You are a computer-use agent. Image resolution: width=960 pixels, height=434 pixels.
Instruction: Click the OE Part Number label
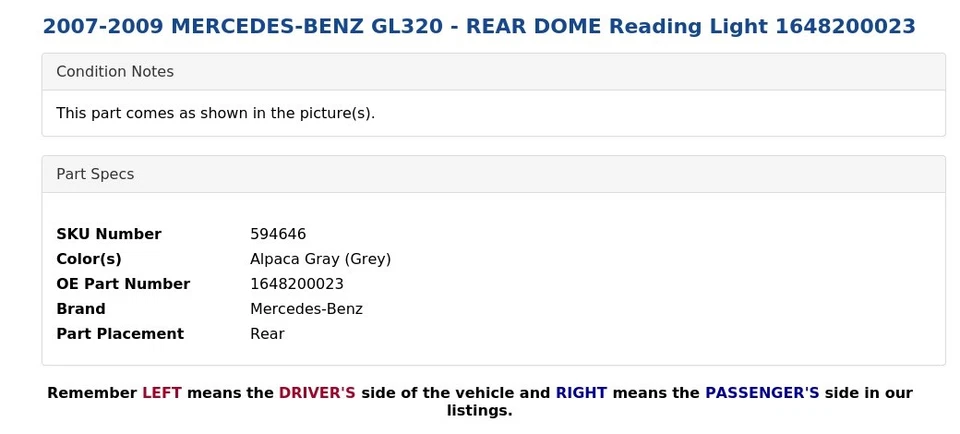pos(123,284)
